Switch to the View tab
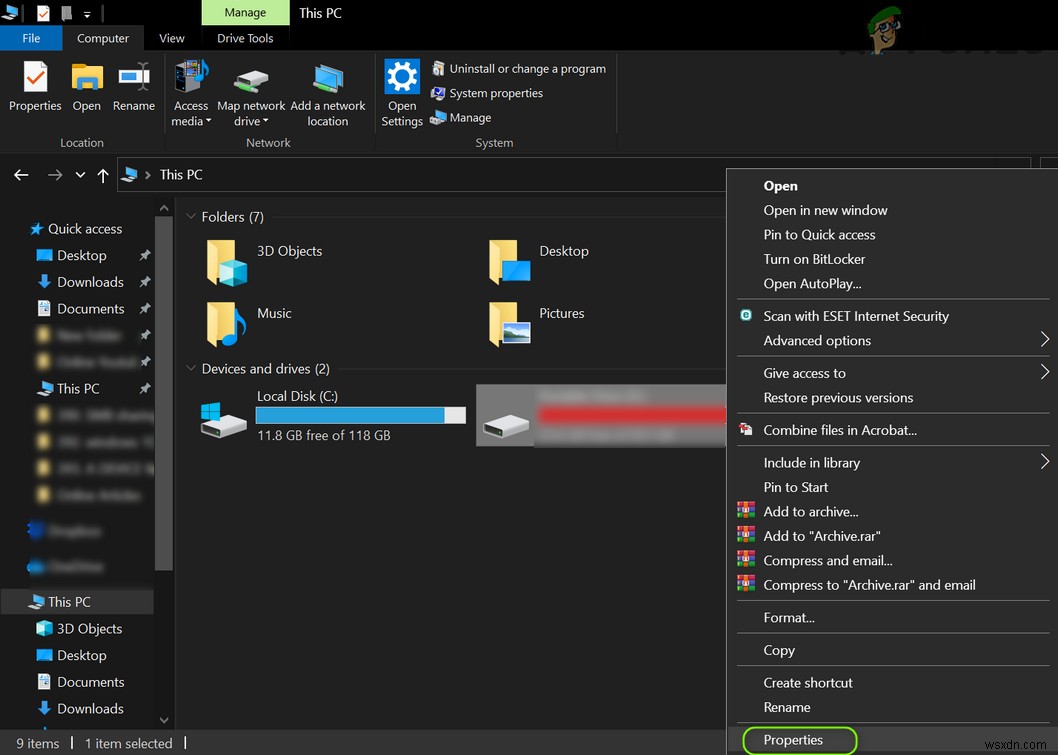The image size is (1058, 755). [171, 38]
